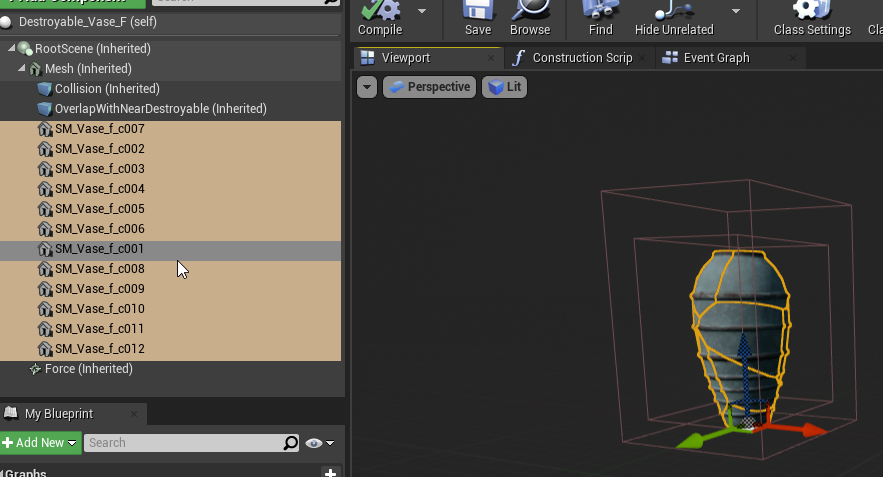Click the Browse toolbar icon
Screen dimensions: 883x477
(530, 10)
